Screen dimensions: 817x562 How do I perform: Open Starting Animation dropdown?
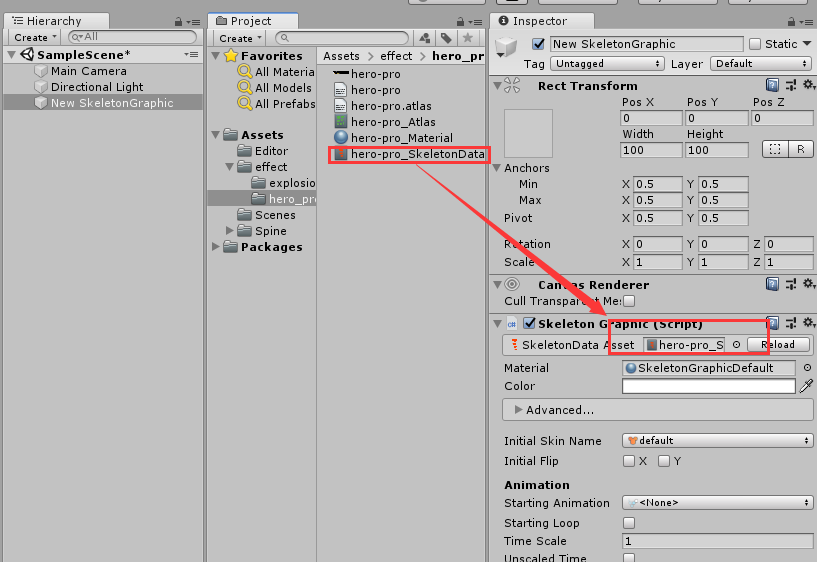[x=717, y=503]
